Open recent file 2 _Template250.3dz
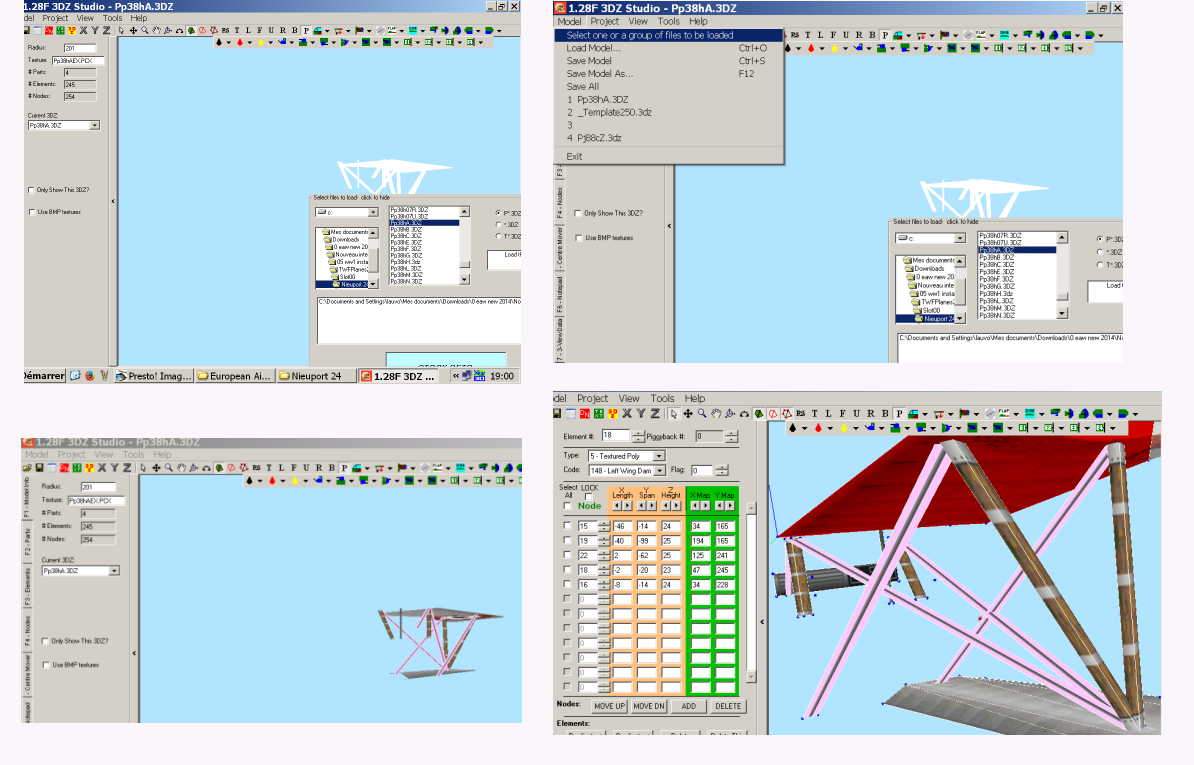This screenshot has height=765, width=1194. pyautogui.click(x=609, y=113)
